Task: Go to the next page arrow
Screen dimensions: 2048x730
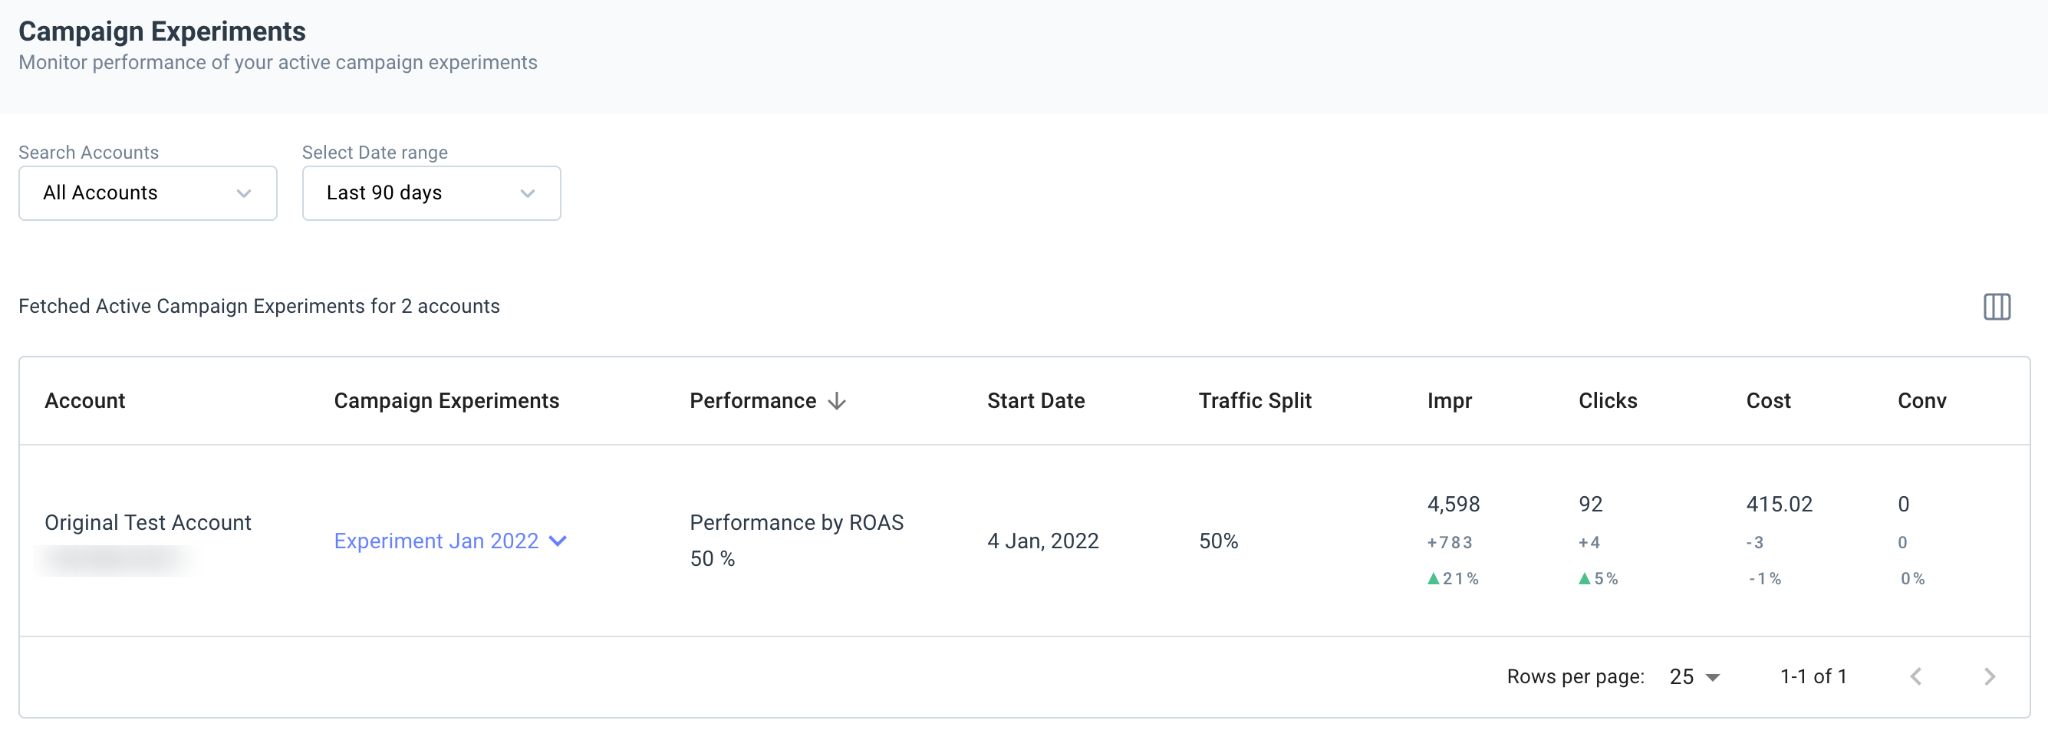Action: (x=1989, y=677)
